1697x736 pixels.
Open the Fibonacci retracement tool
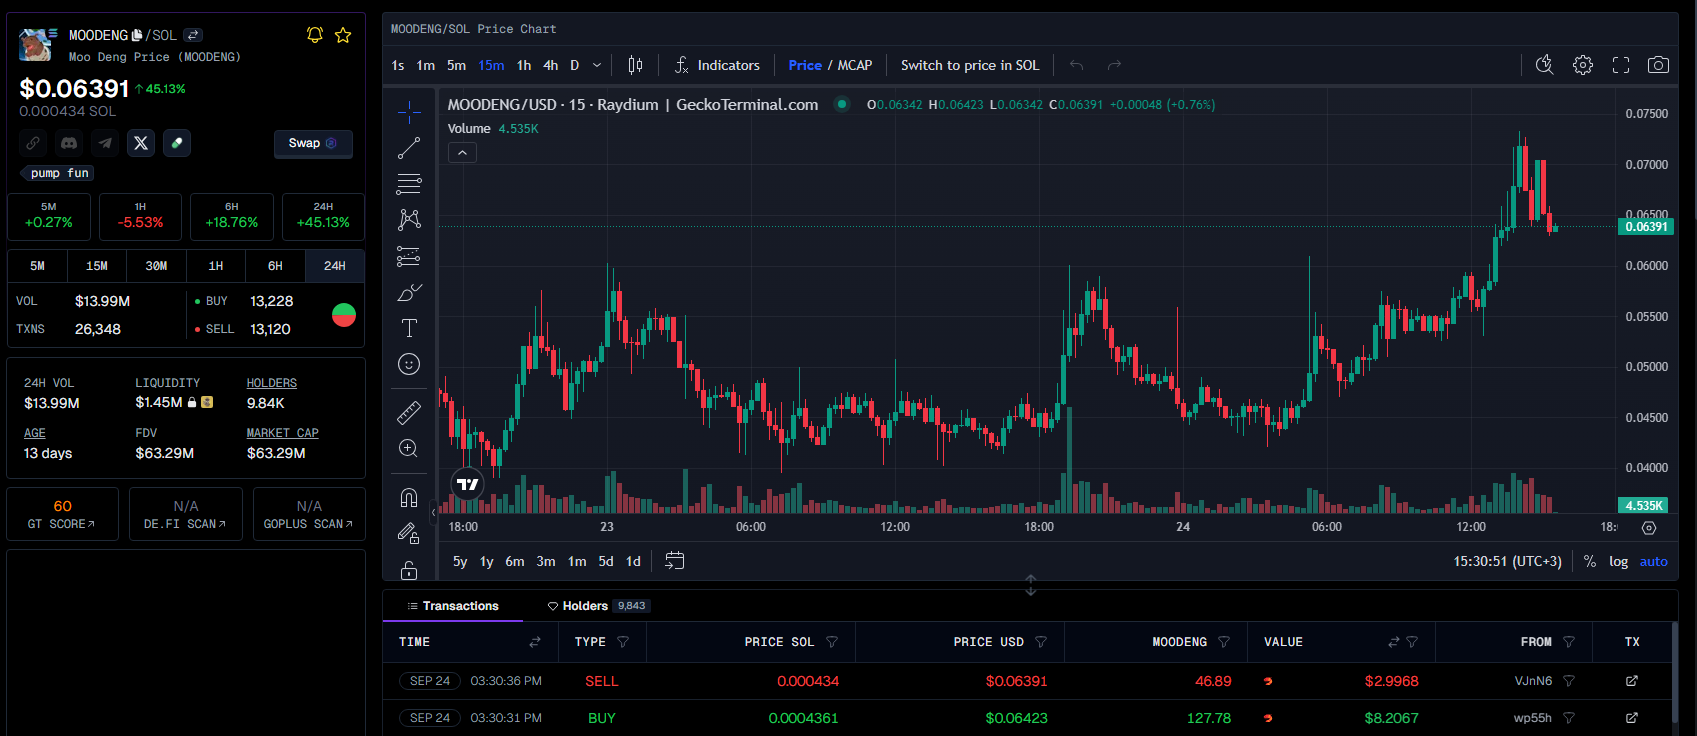(409, 184)
